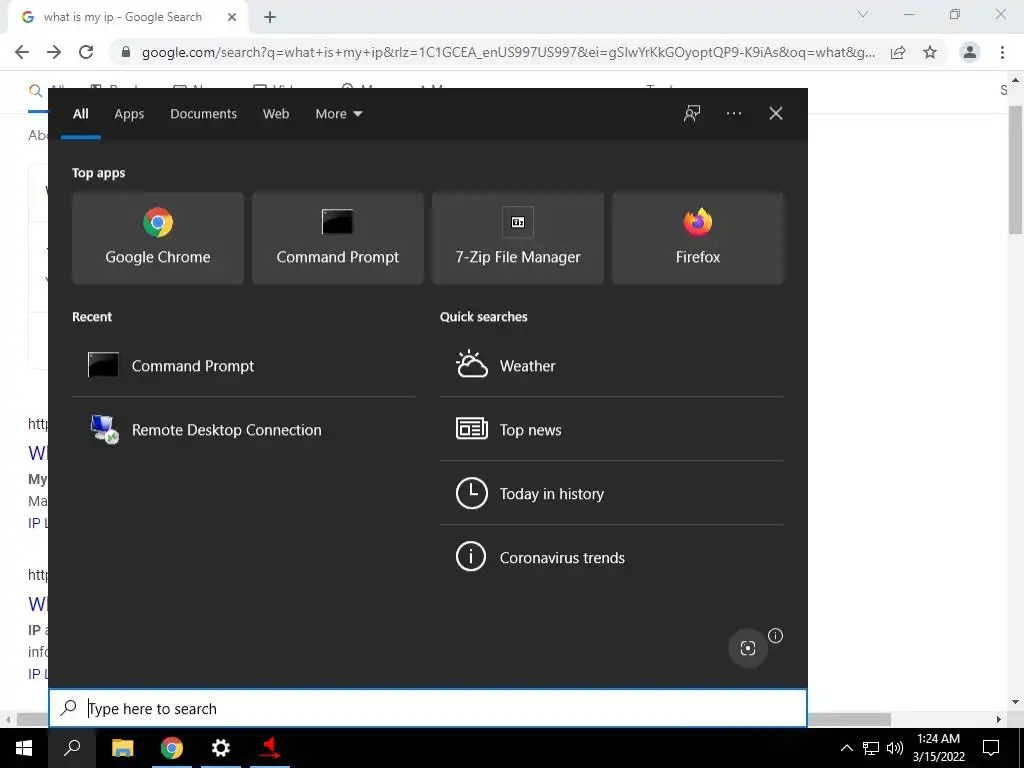Image resolution: width=1024 pixels, height=768 pixels.
Task: Launch Command Prompt from Top apps tile
Action: click(338, 238)
